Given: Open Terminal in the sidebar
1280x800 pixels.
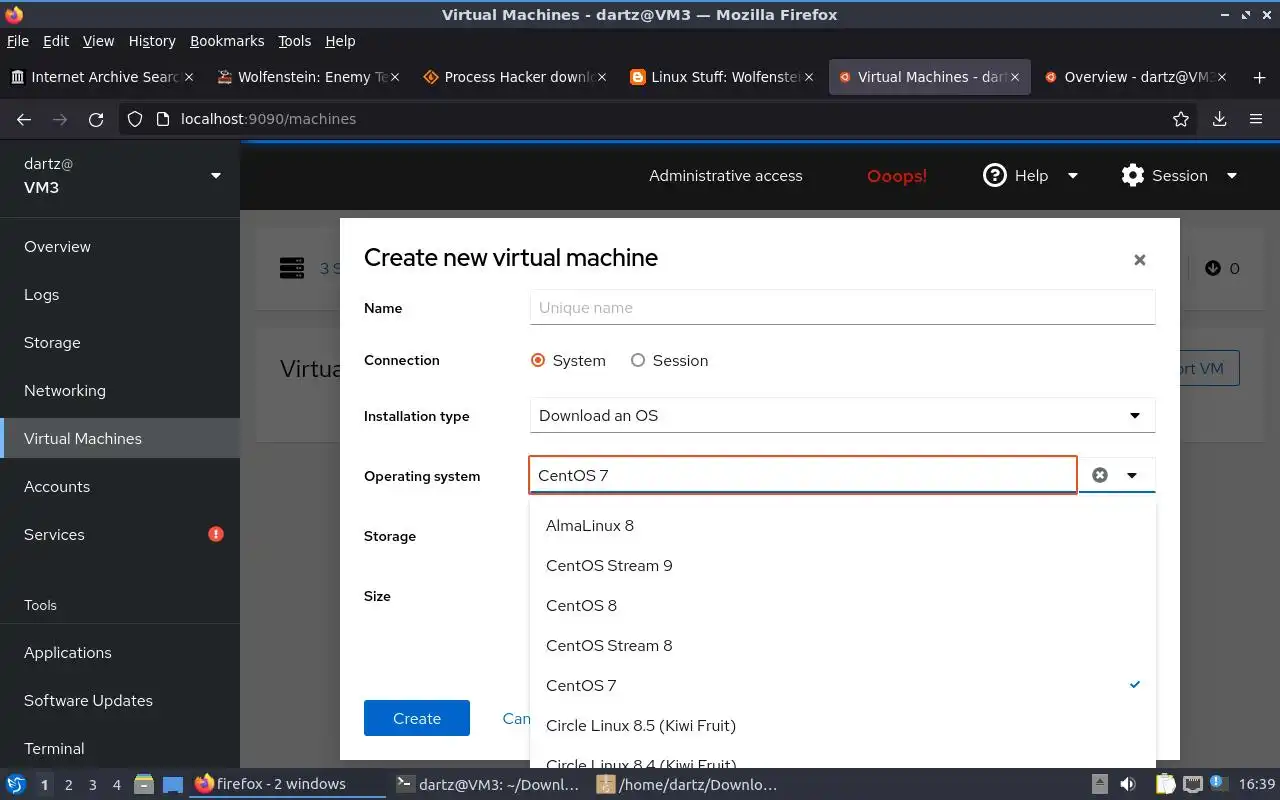Looking at the screenshot, I should pos(120,749).
